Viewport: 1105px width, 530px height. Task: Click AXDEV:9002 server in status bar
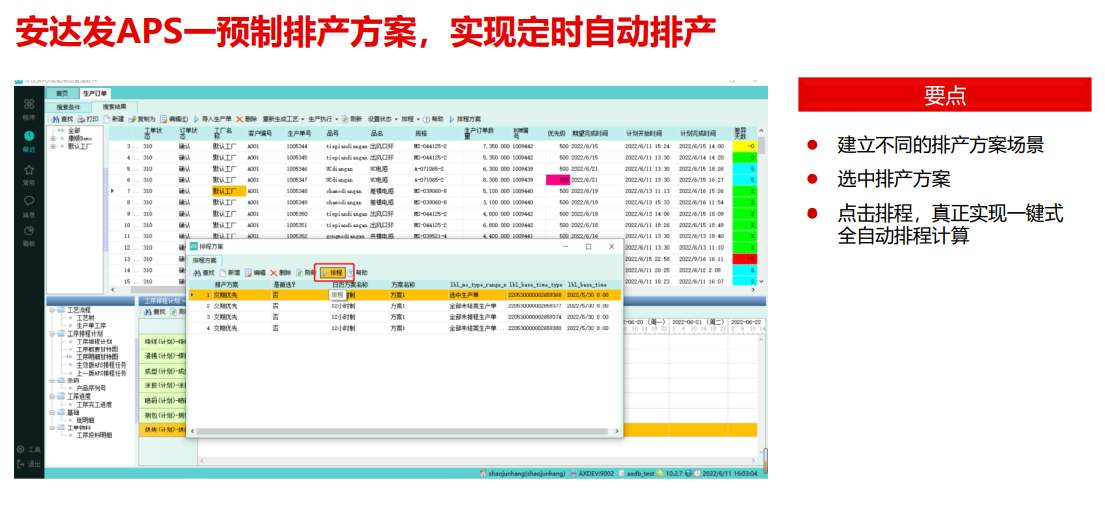tap(592, 474)
